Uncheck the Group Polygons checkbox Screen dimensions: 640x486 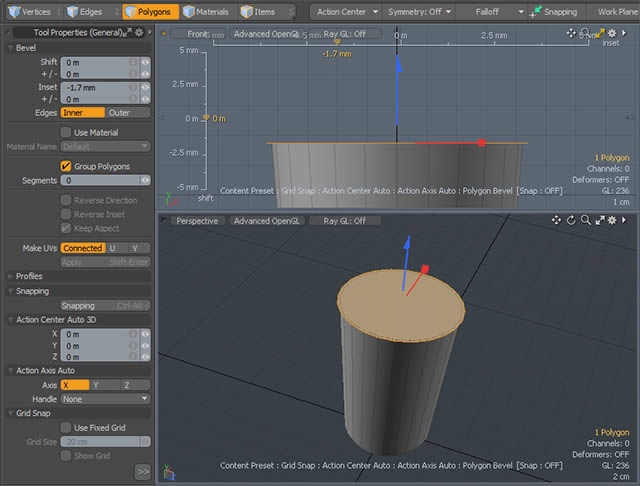pos(66,166)
